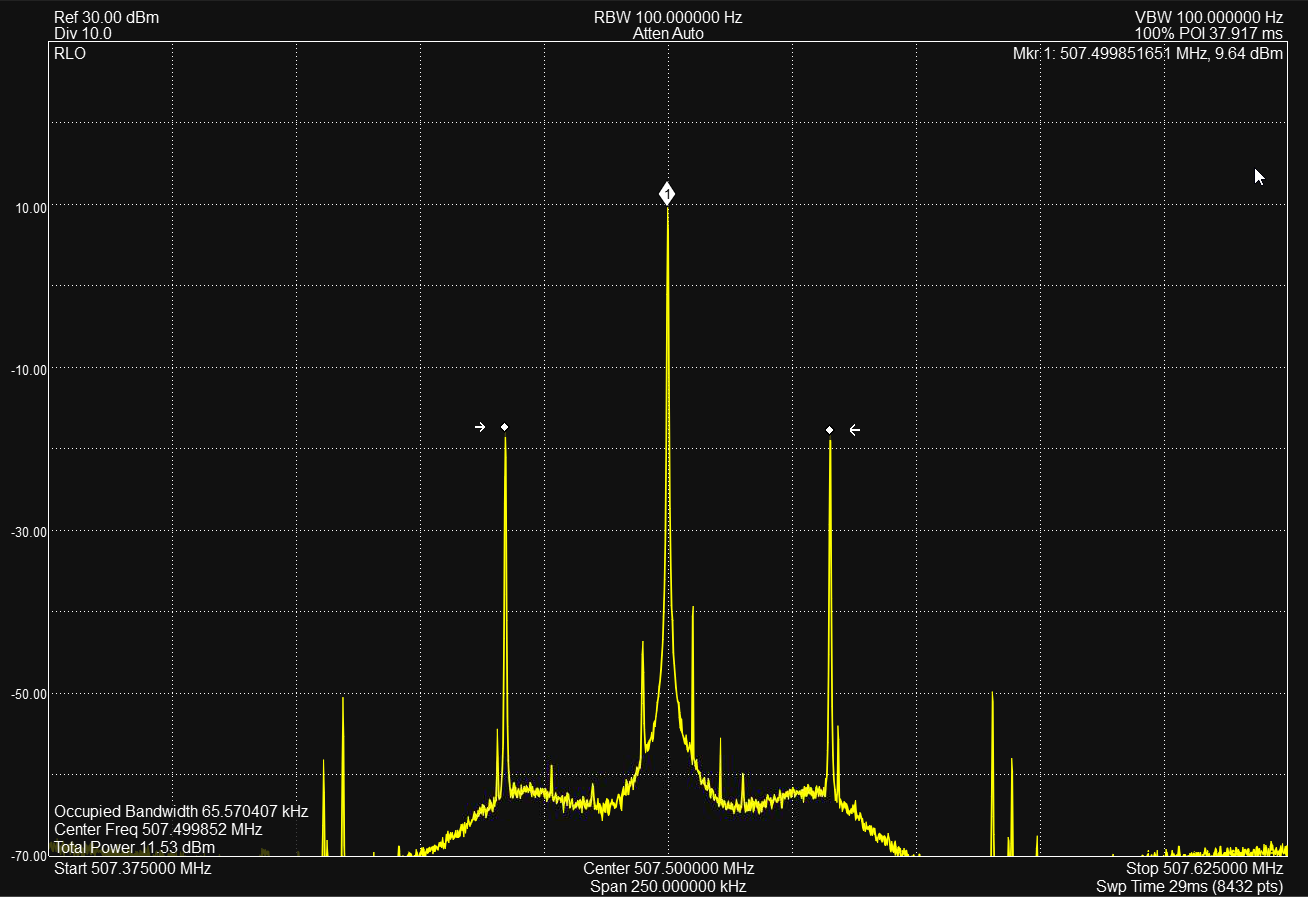The image size is (1308, 897).
Task: Select the left occupied bandwidth arrow indicator
Action: (480, 427)
